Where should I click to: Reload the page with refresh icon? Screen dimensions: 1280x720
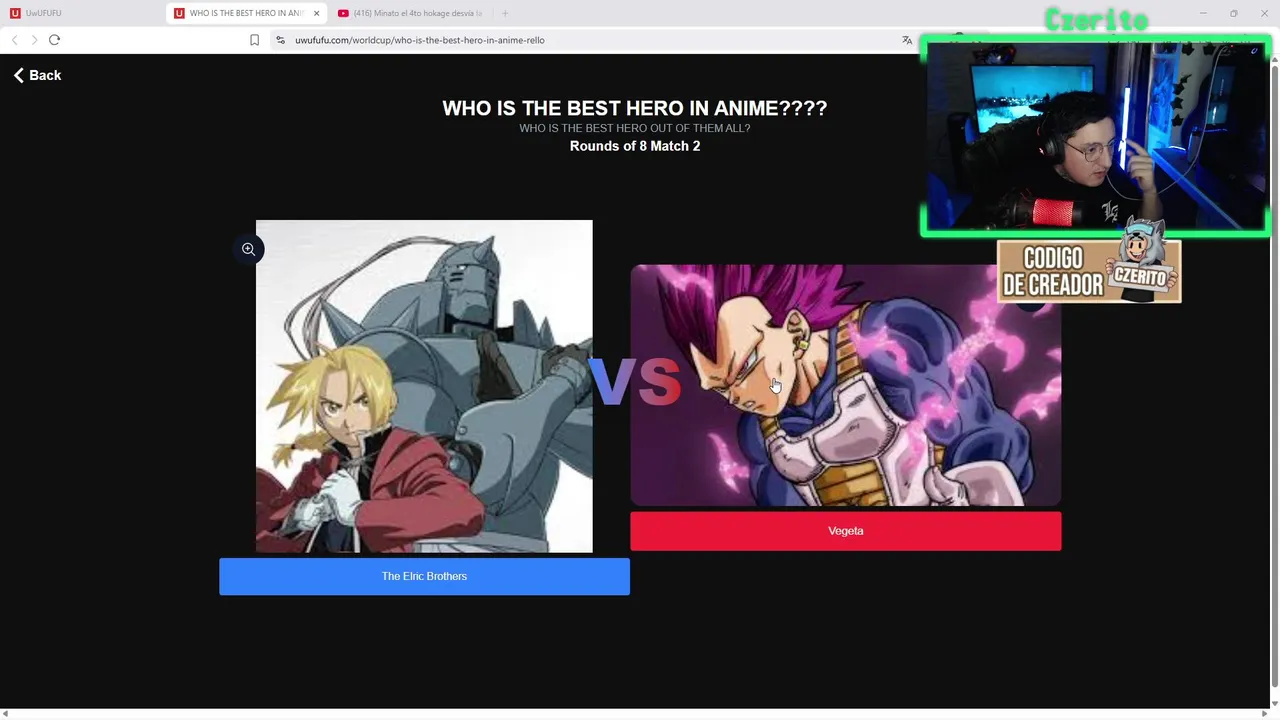click(54, 40)
